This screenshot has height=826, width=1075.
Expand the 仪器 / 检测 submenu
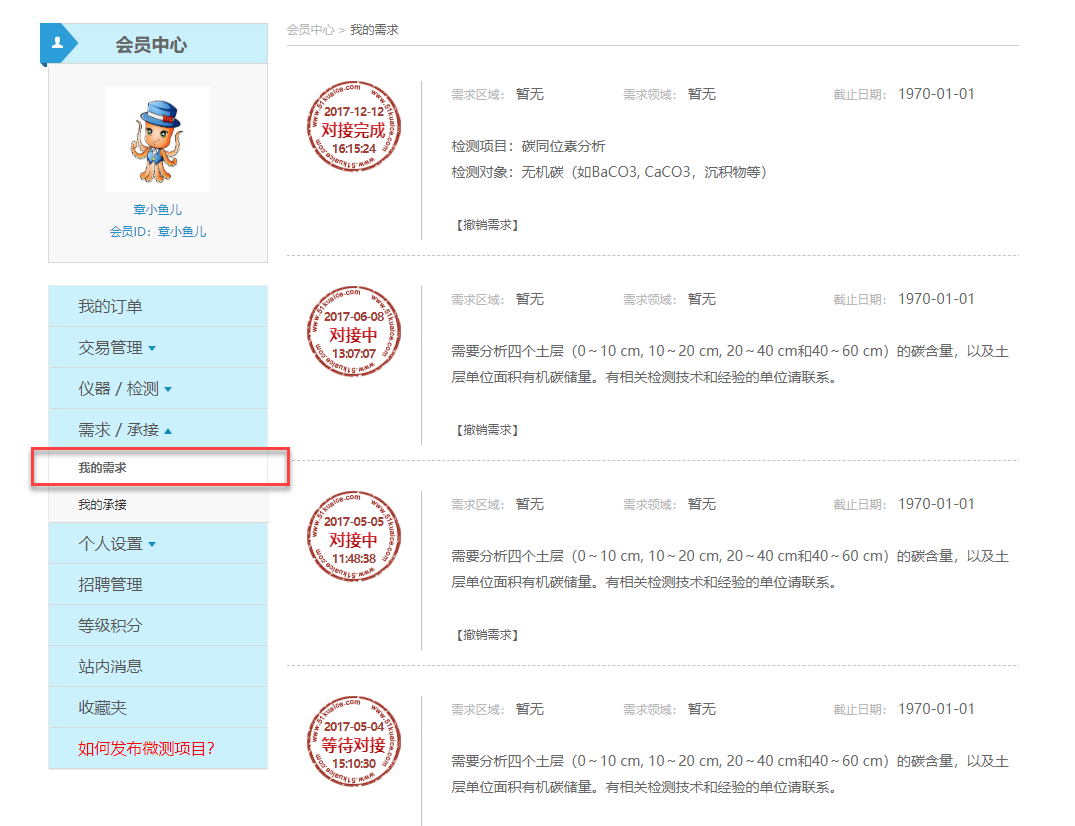click(168, 390)
